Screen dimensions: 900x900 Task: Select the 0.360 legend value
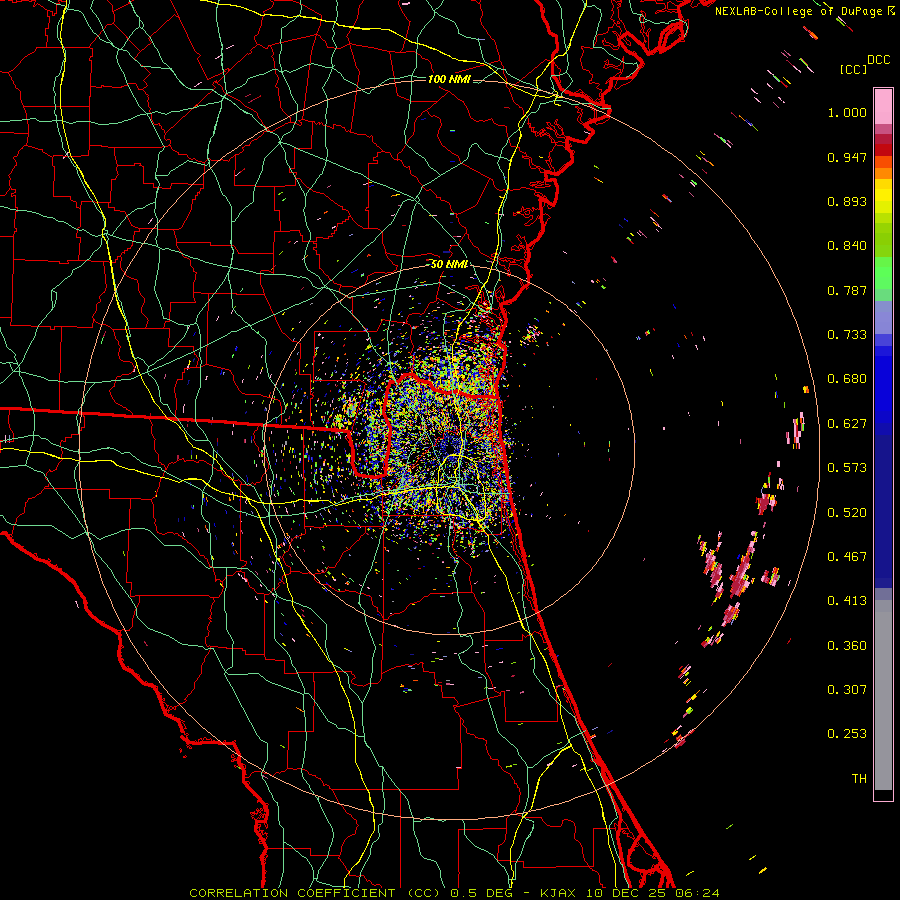[x=847, y=646]
